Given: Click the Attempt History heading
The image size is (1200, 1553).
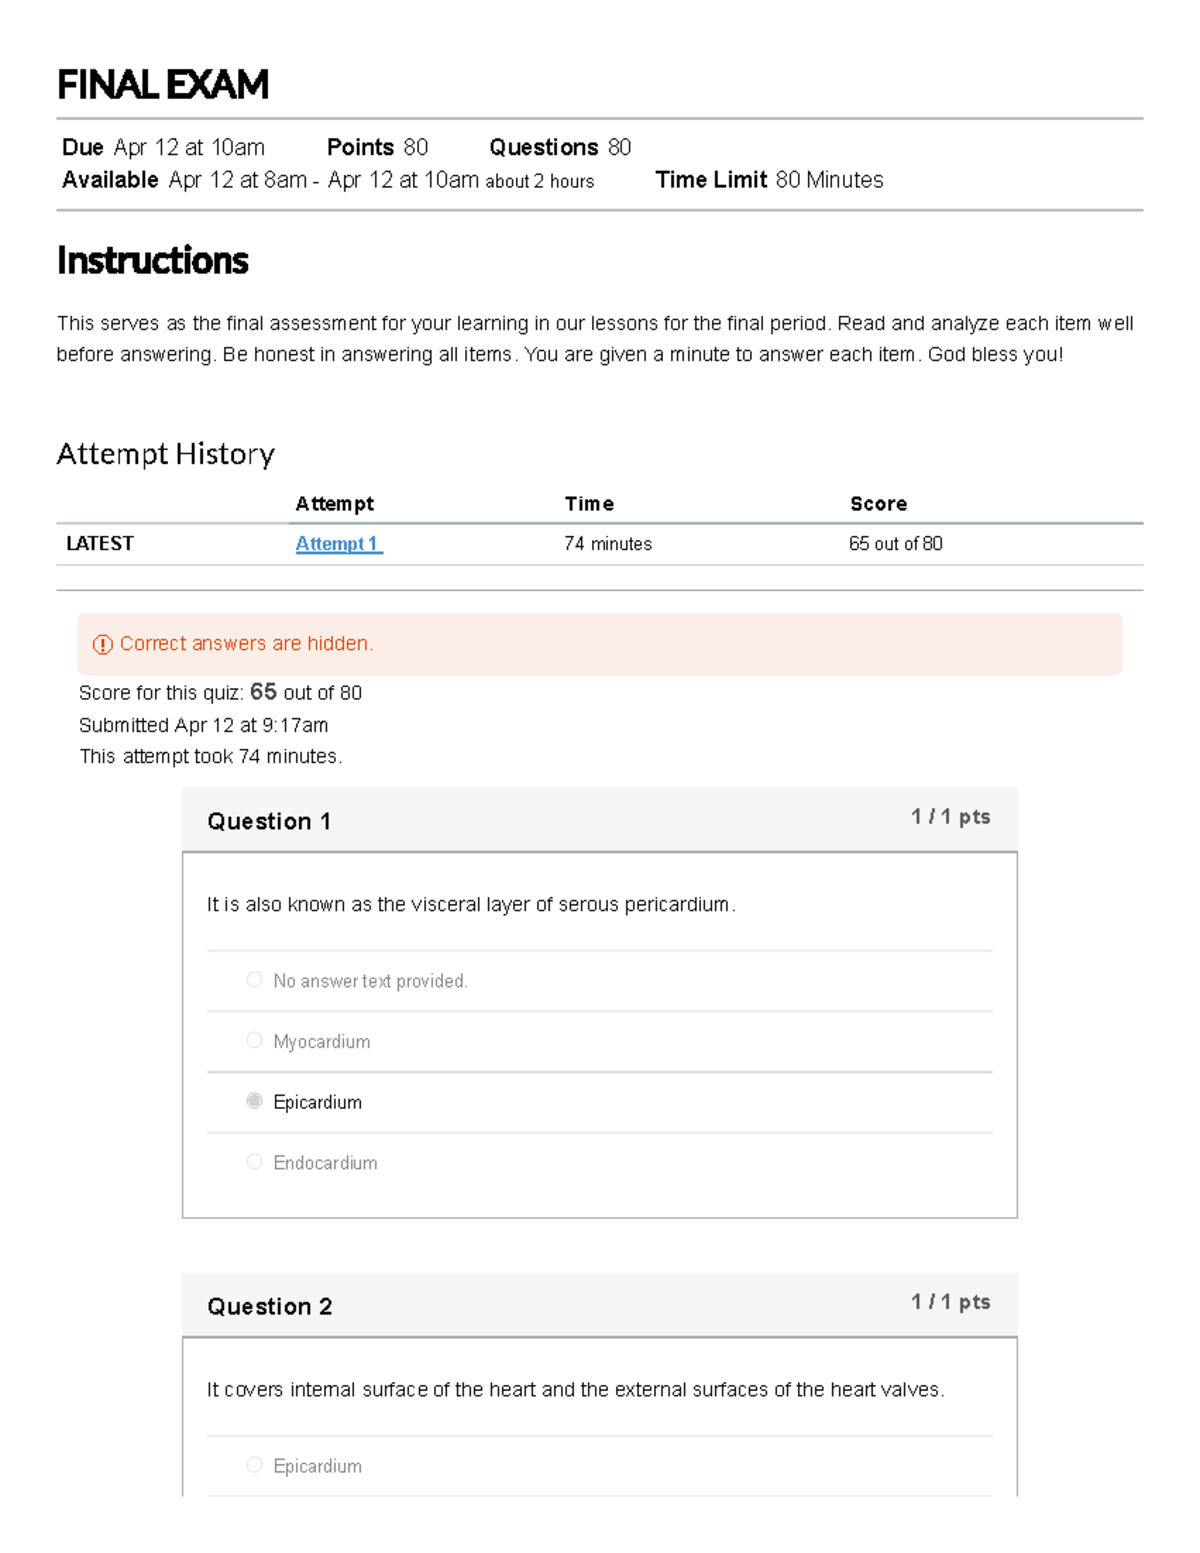Looking at the screenshot, I should [166, 454].
